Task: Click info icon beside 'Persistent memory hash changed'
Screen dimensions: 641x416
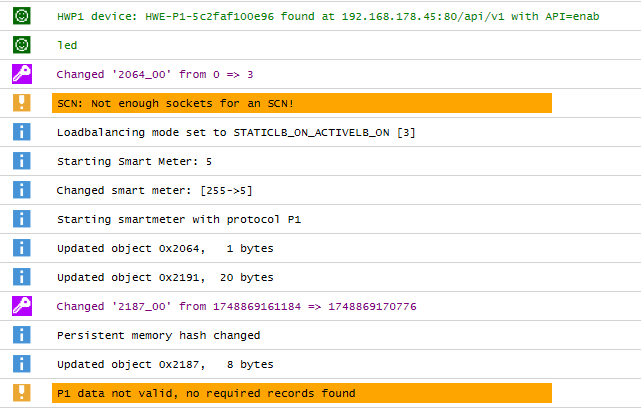Action: [22, 335]
